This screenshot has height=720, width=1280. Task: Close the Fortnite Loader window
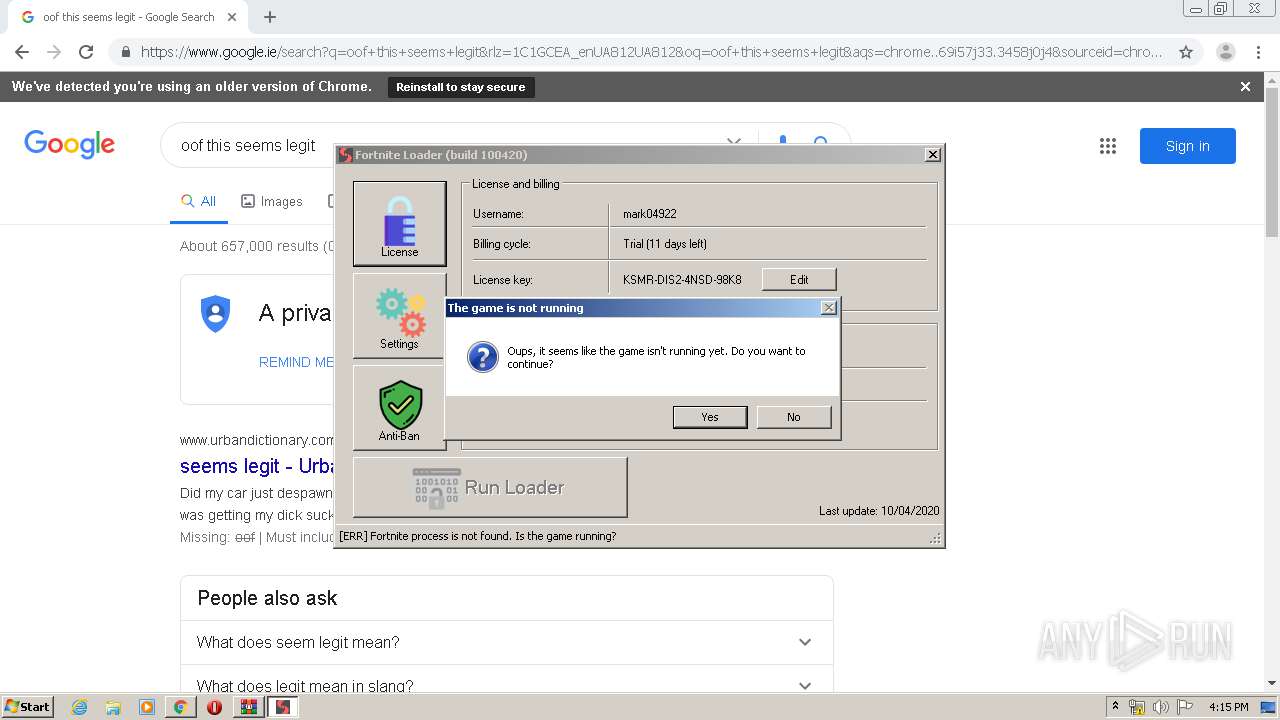pos(932,155)
